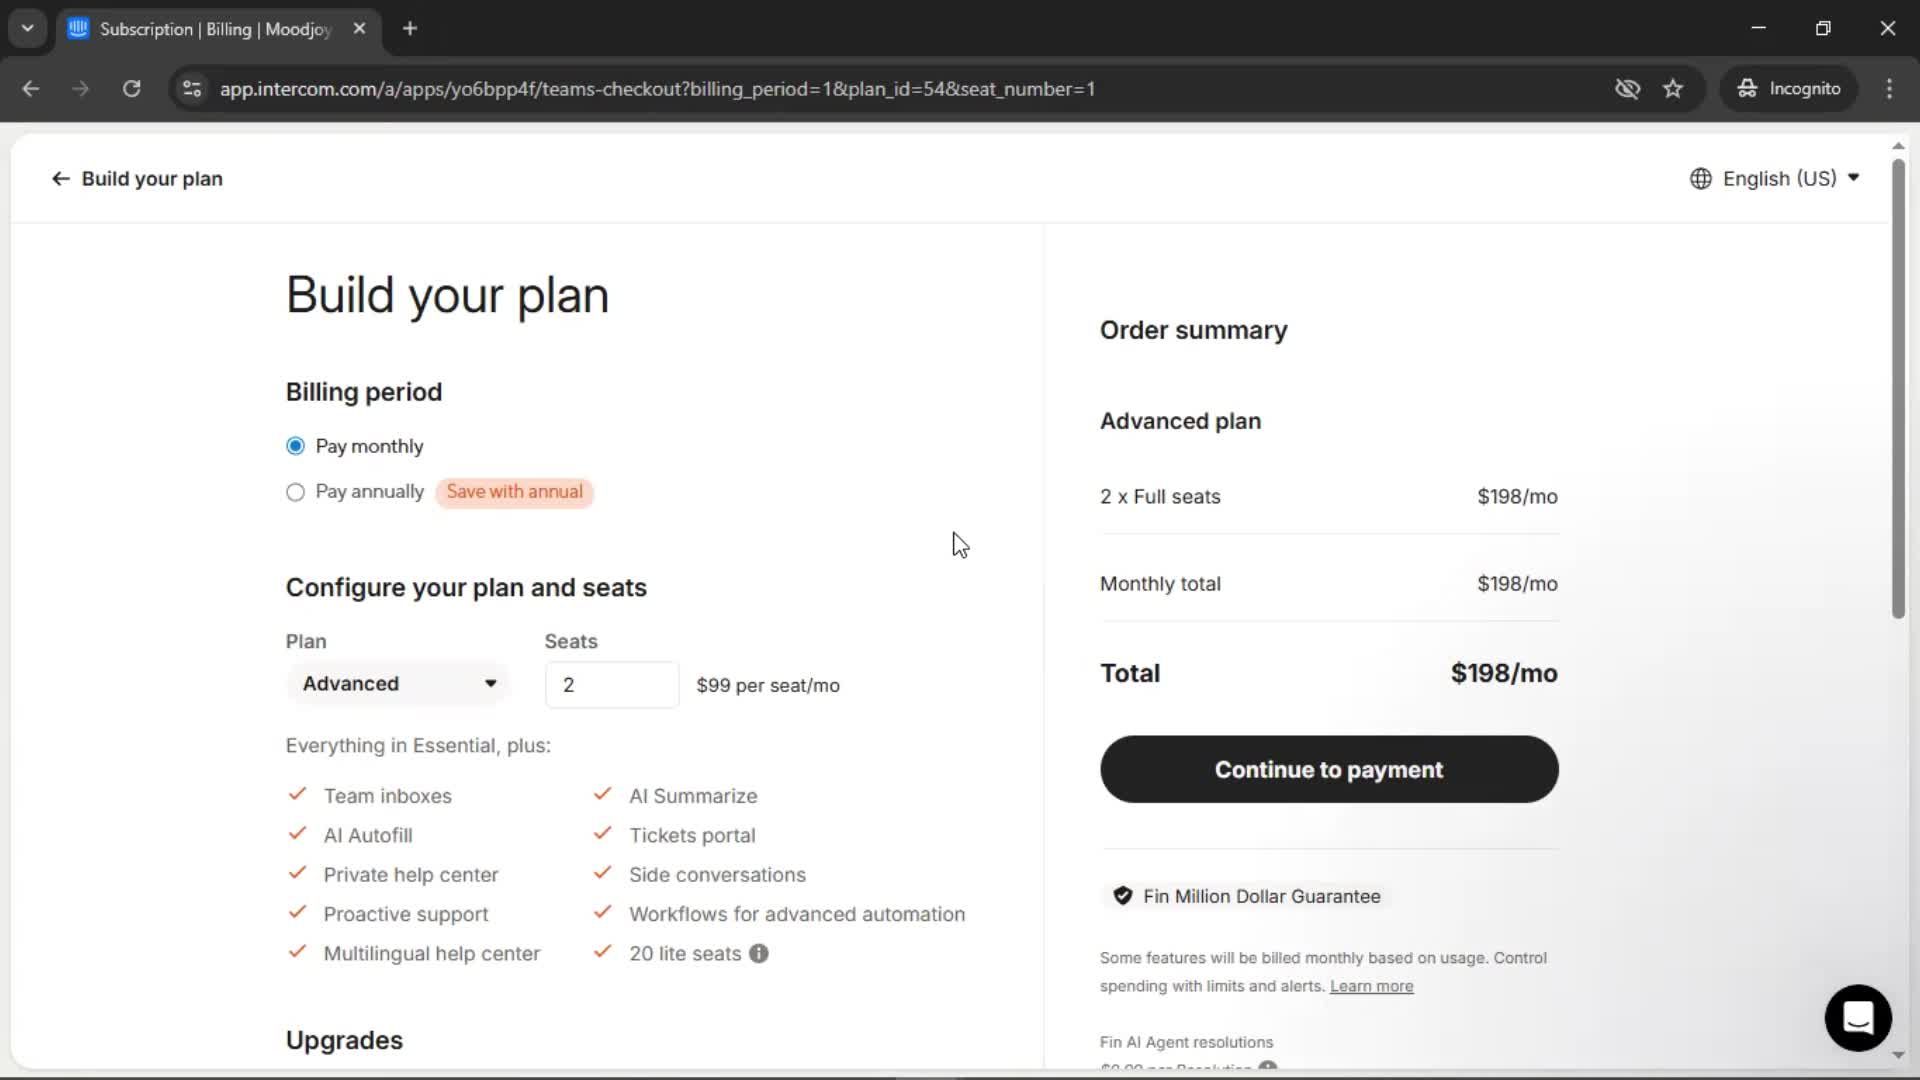
Task: Open site information icon in address bar
Action: [192, 89]
